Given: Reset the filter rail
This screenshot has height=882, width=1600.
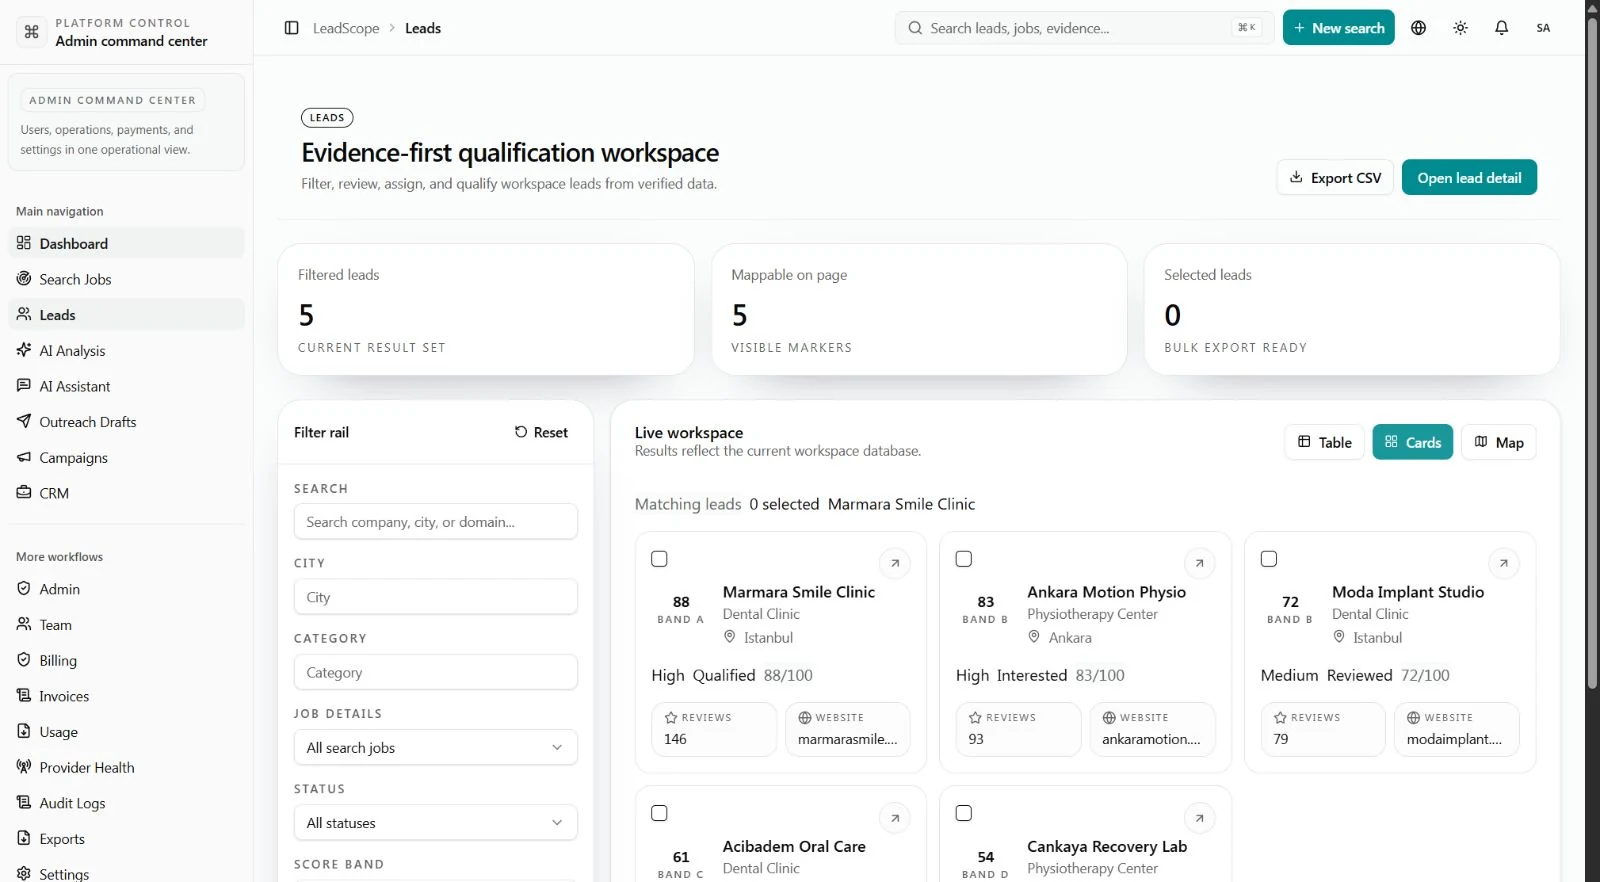Looking at the screenshot, I should [541, 432].
